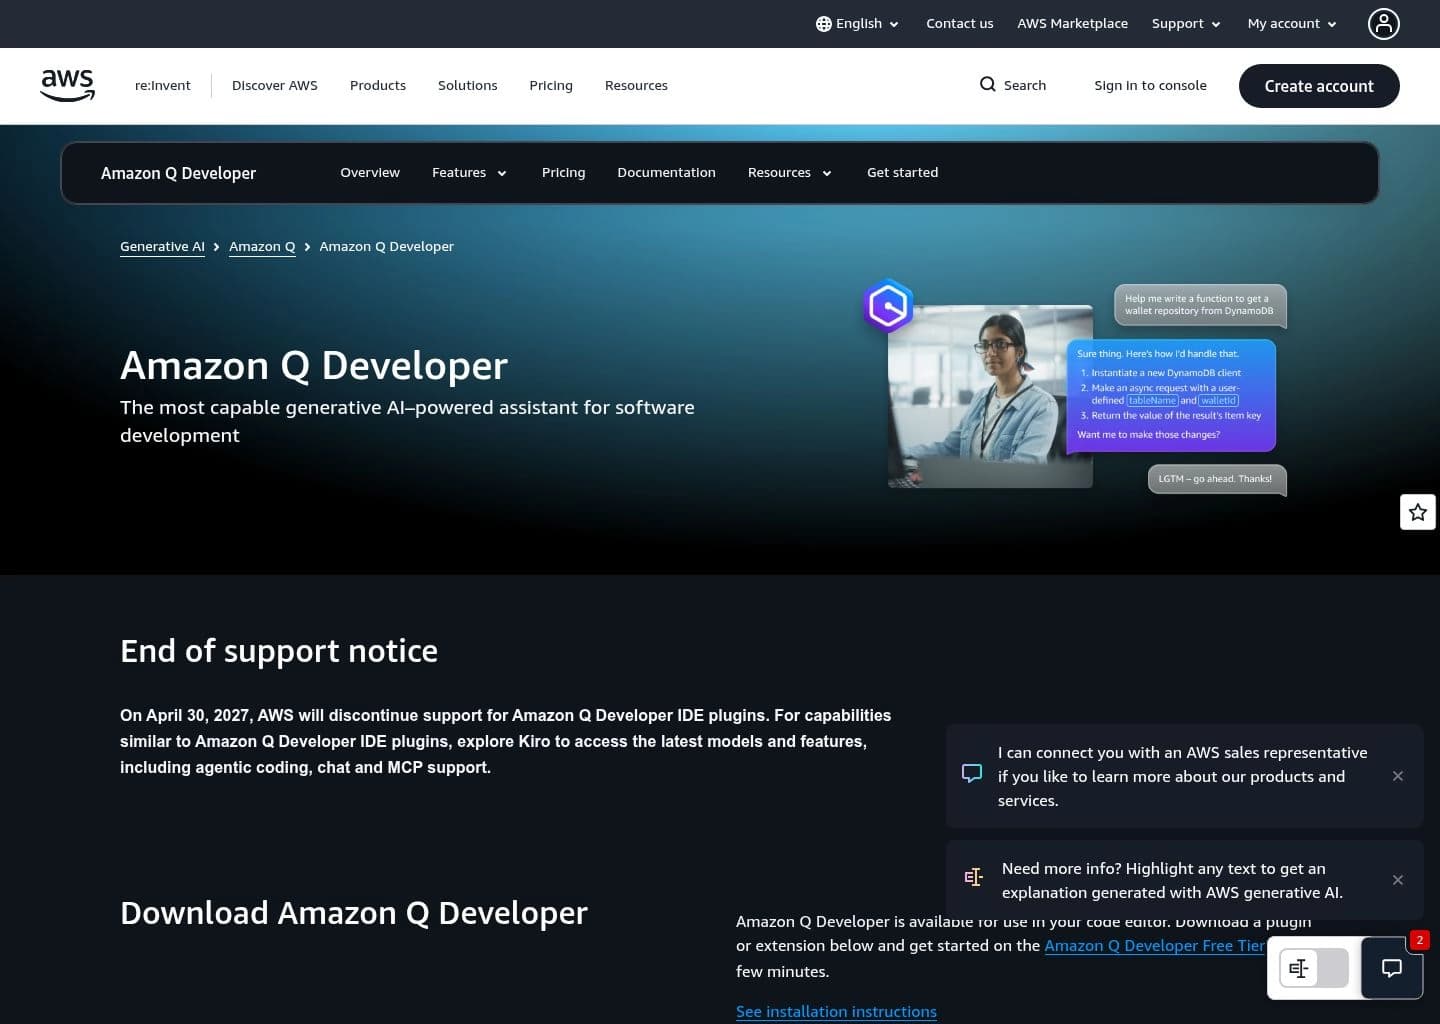
Task: Open Resources in main navigation
Action: pyautogui.click(x=636, y=86)
